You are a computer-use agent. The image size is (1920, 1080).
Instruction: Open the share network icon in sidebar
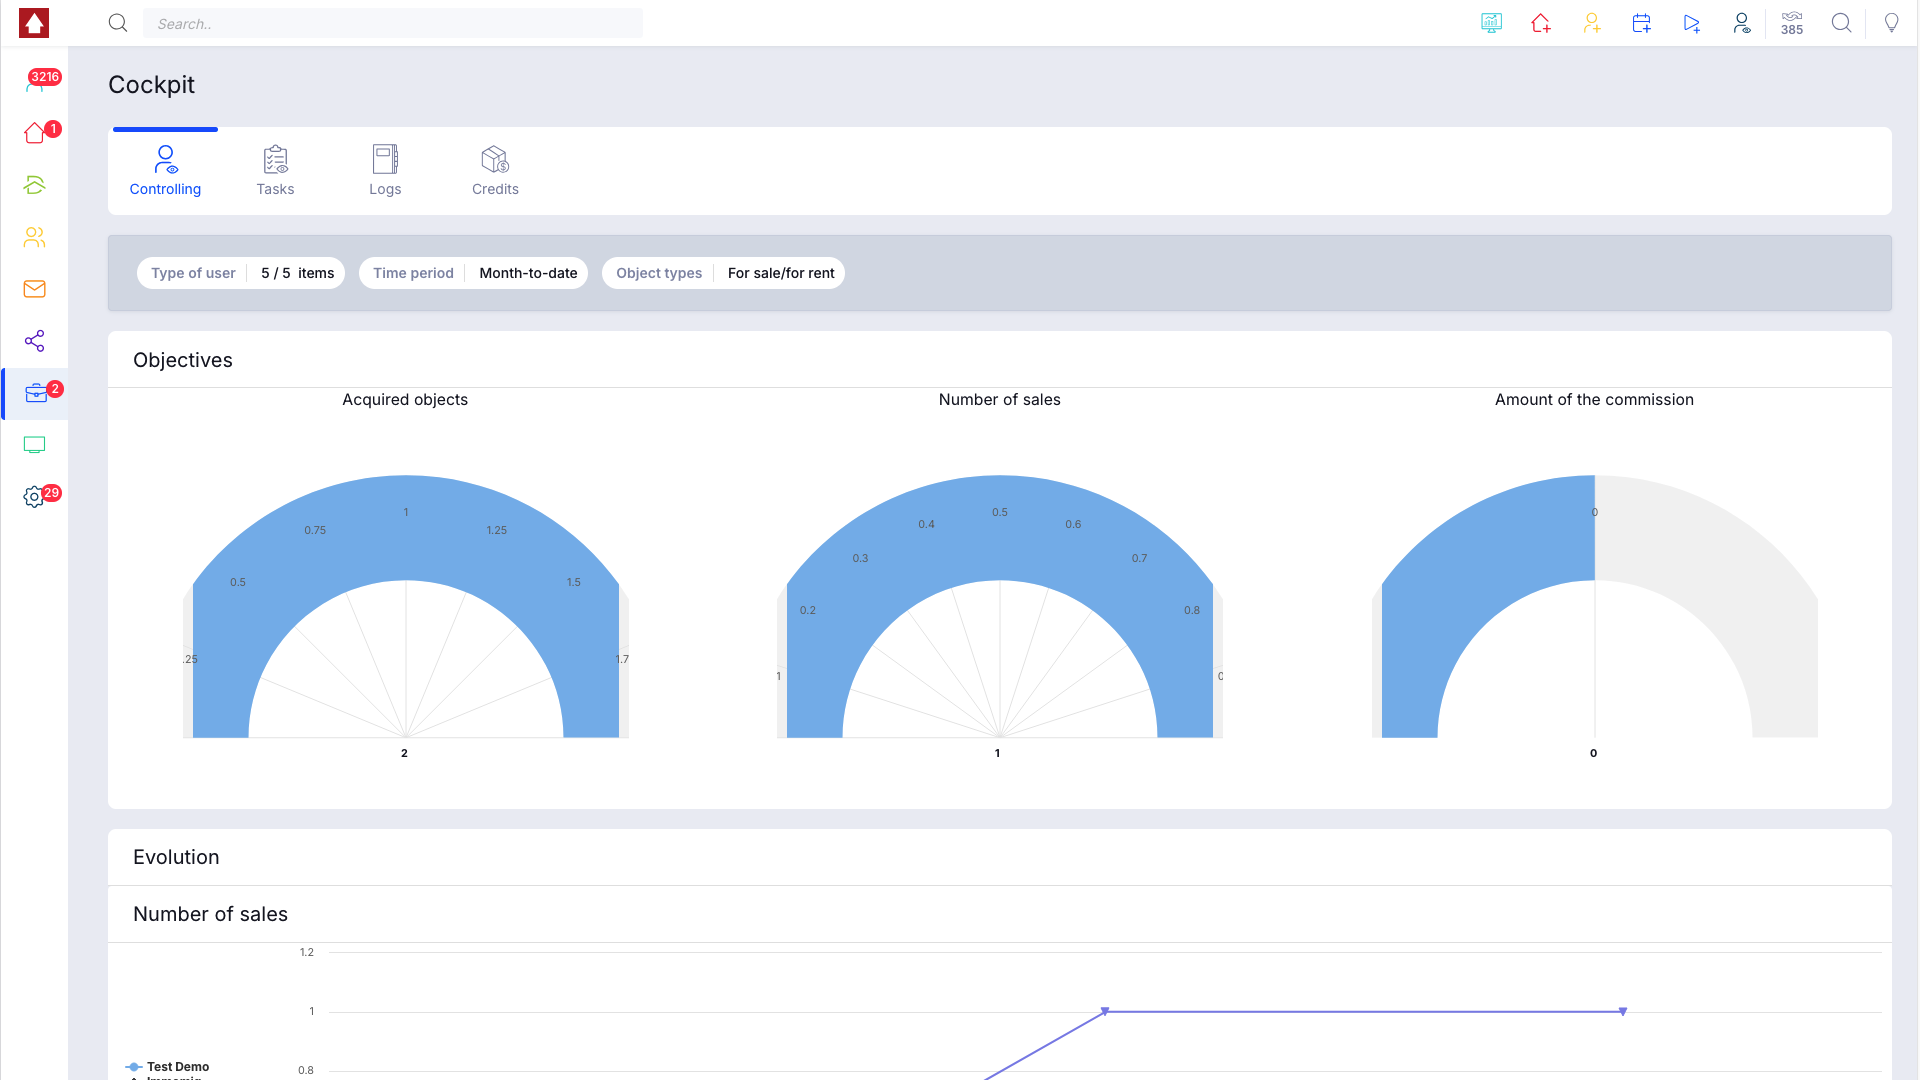pos(35,341)
